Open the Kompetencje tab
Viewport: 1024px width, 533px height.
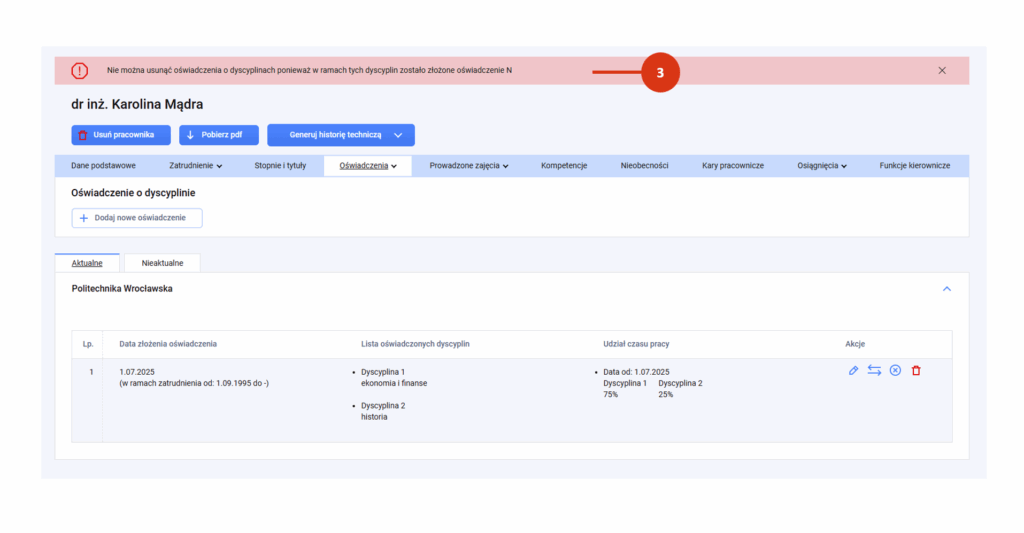click(564, 165)
